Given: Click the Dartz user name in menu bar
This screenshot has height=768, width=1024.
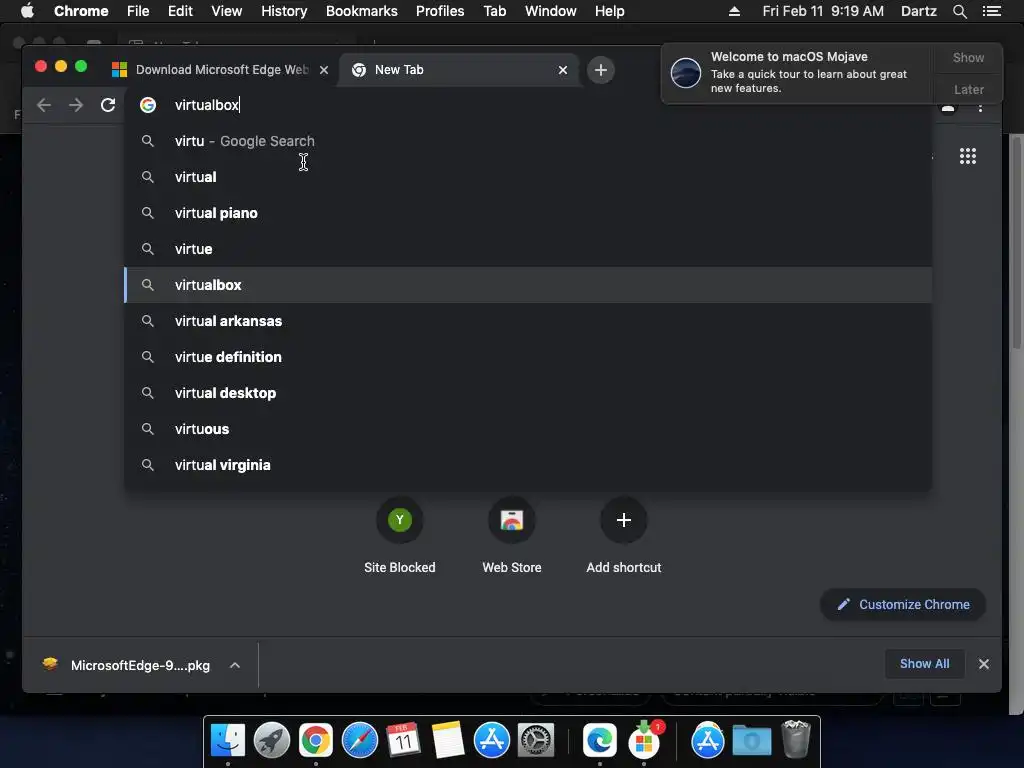Looking at the screenshot, I should click(x=919, y=11).
